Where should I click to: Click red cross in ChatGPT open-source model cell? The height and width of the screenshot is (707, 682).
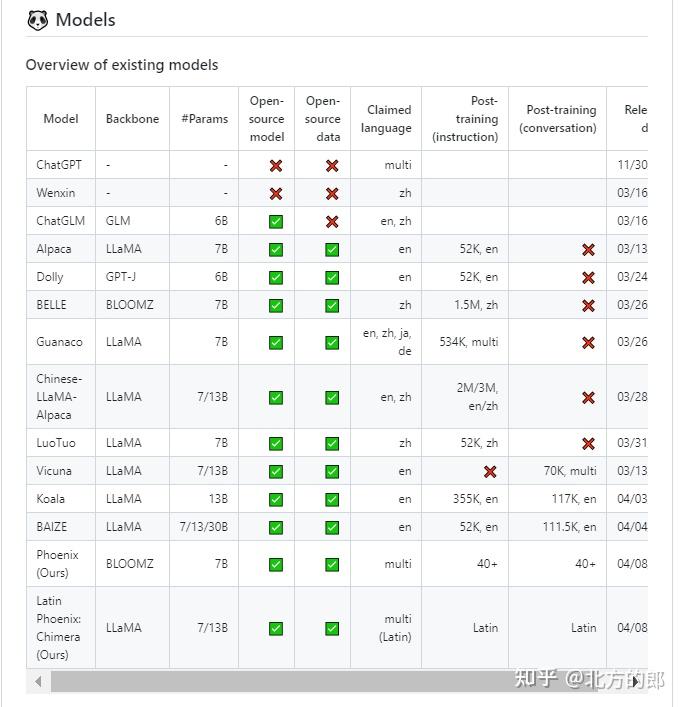(x=276, y=166)
